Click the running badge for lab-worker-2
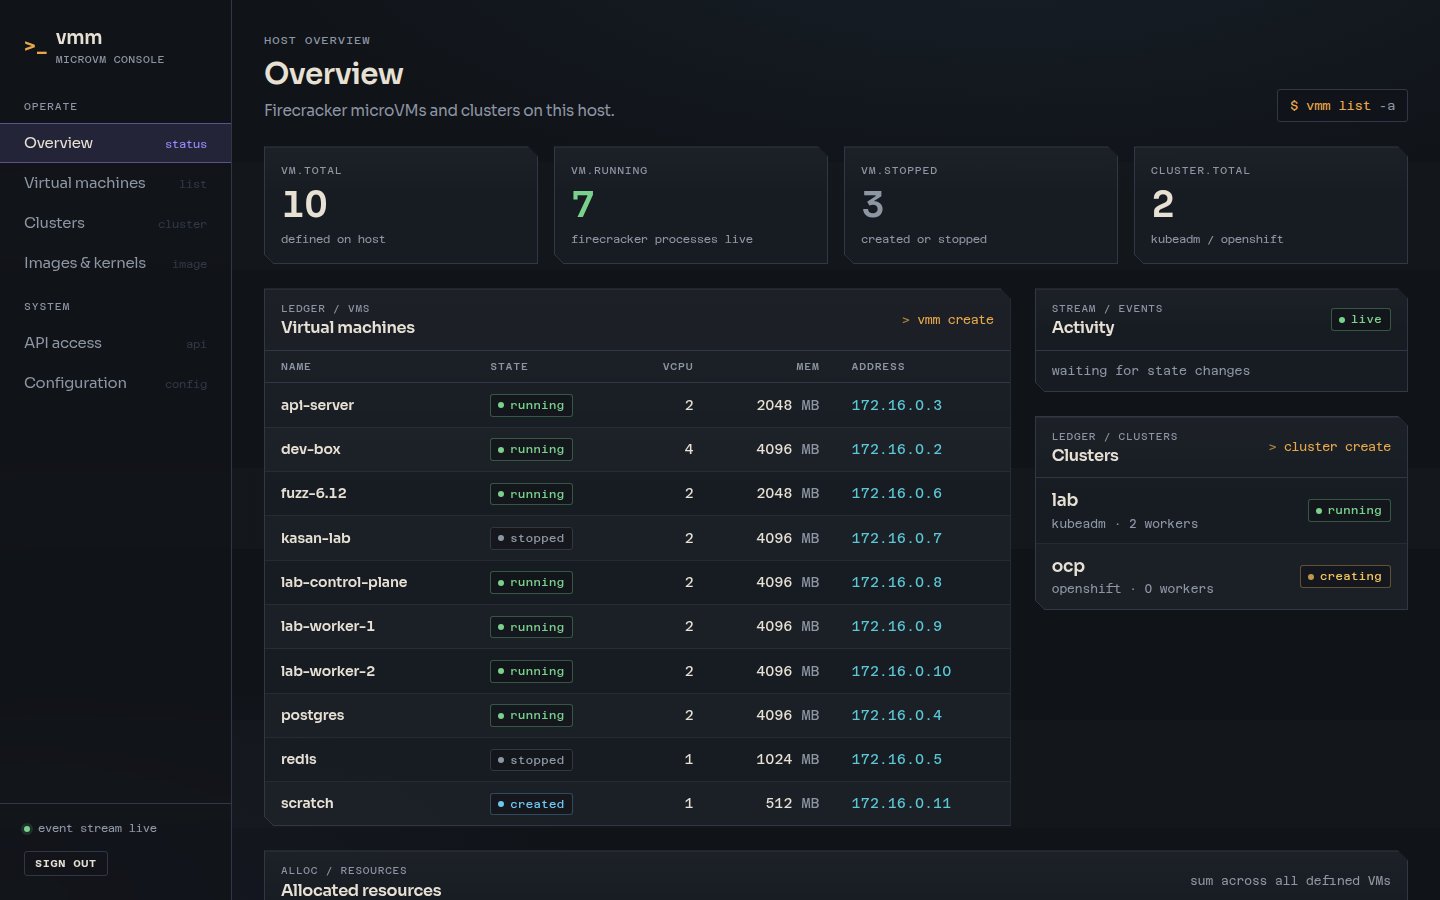The image size is (1440, 900). (x=531, y=671)
